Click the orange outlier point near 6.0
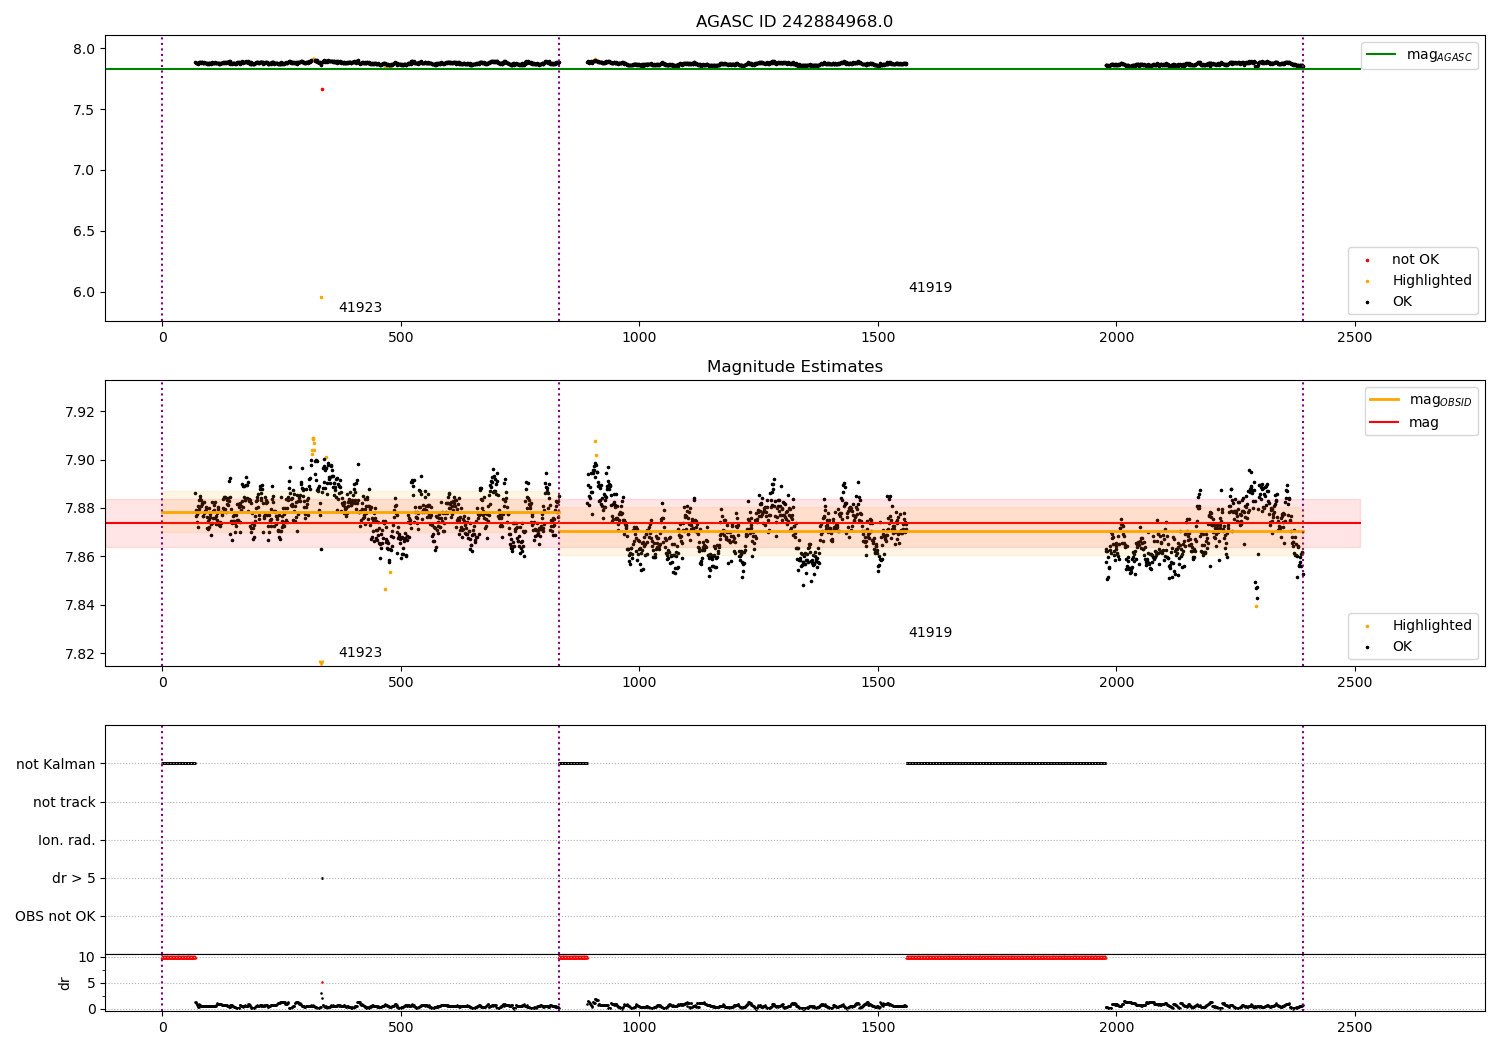 click(x=321, y=297)
